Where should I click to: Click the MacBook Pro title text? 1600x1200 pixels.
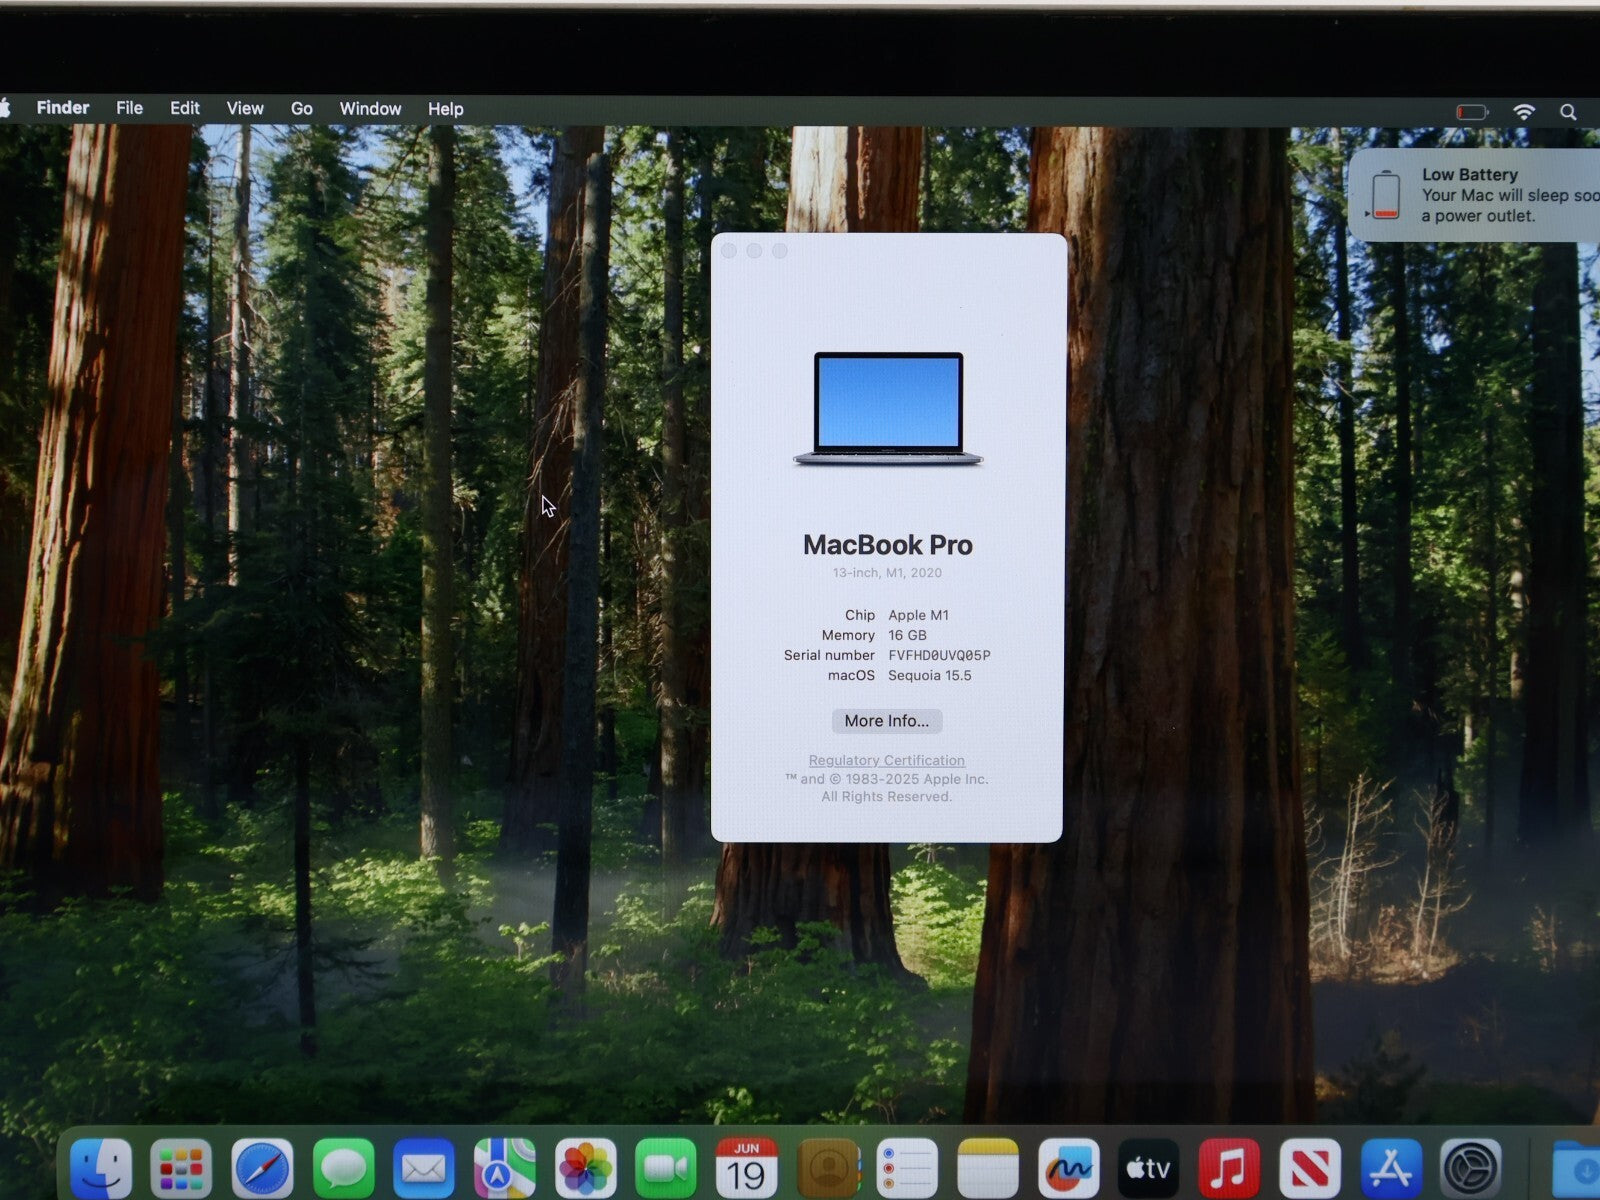888,545
